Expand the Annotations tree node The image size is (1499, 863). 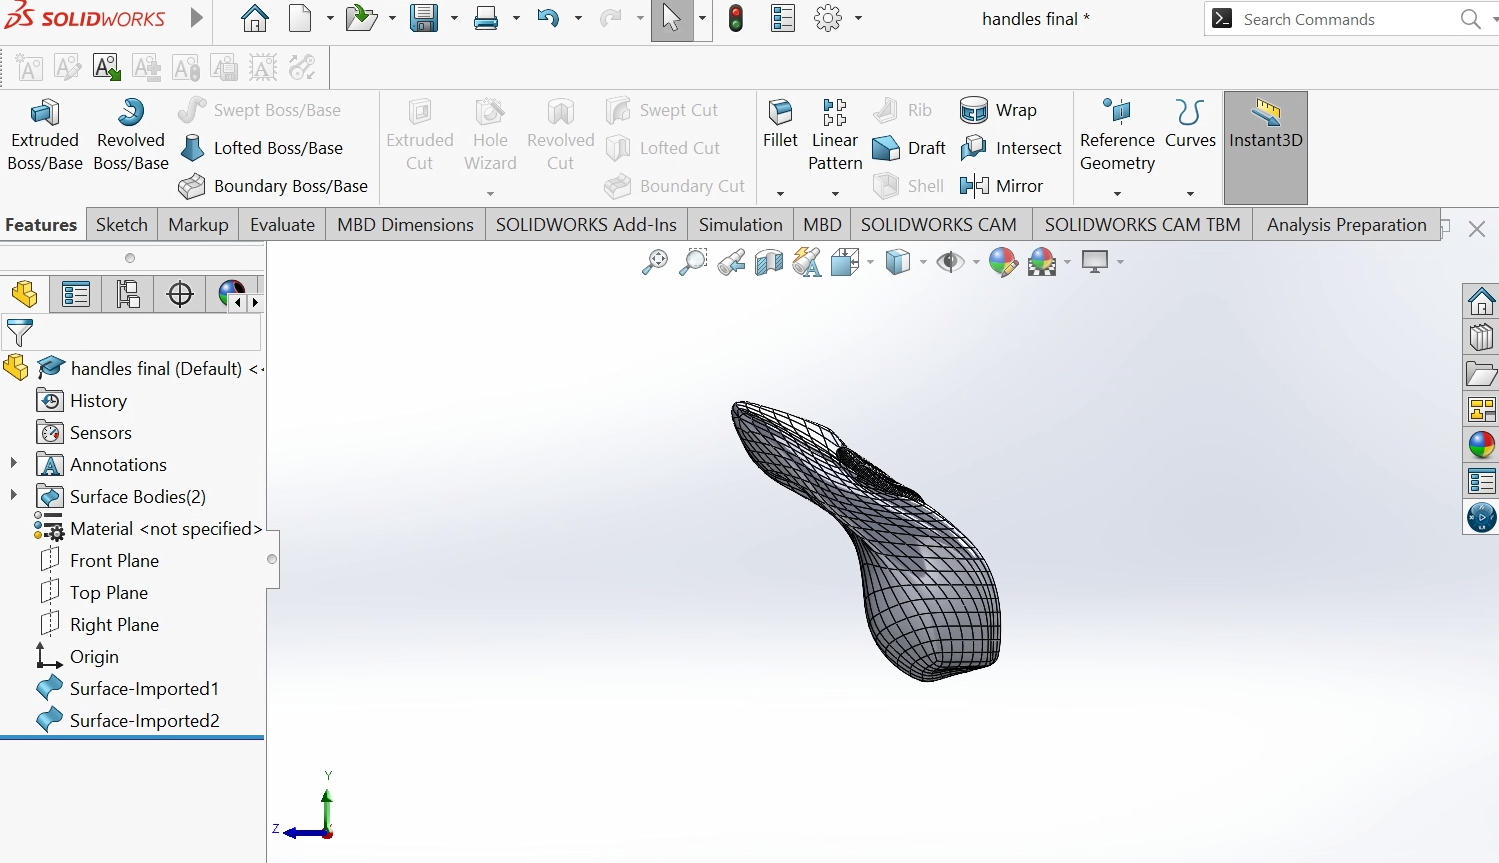tap(13, 464)
